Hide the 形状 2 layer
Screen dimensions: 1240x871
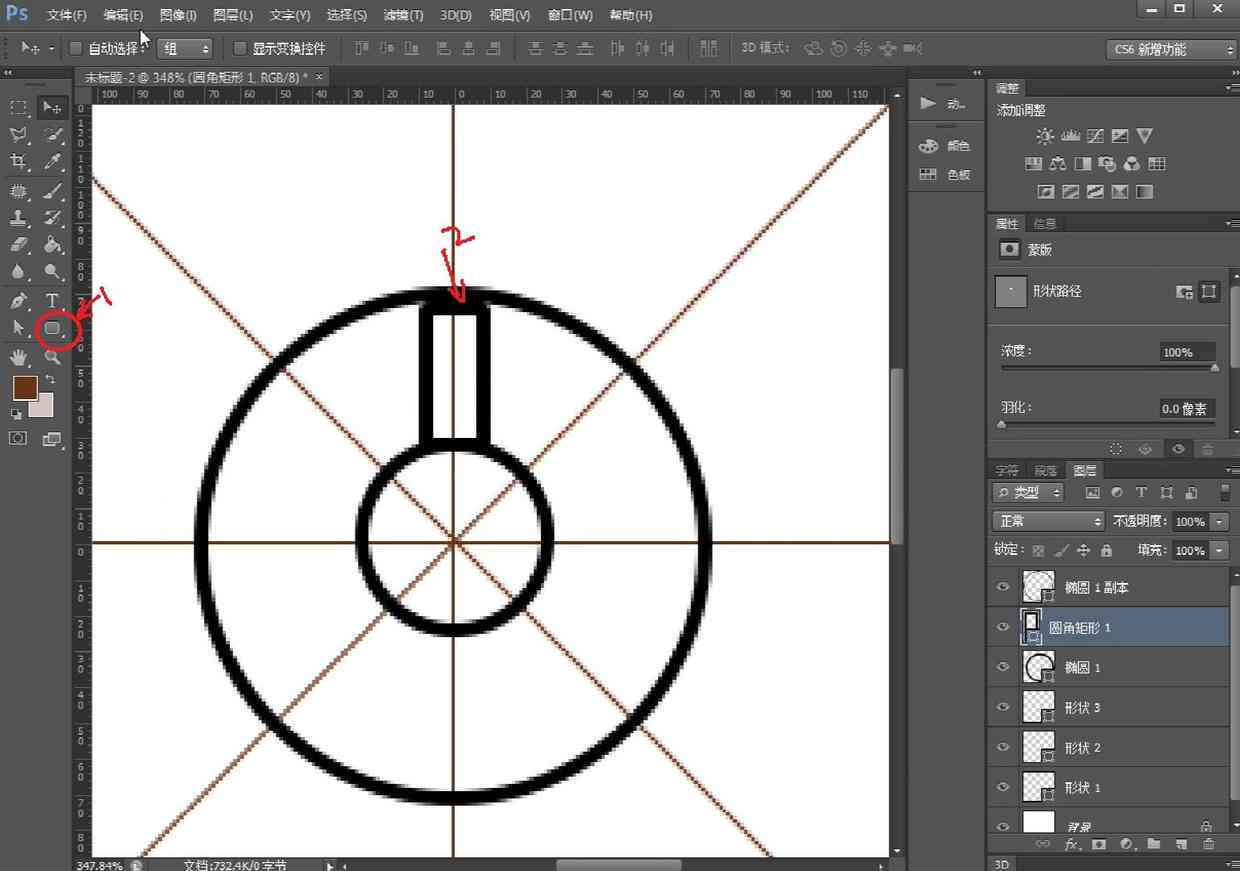click(1003, 747)
